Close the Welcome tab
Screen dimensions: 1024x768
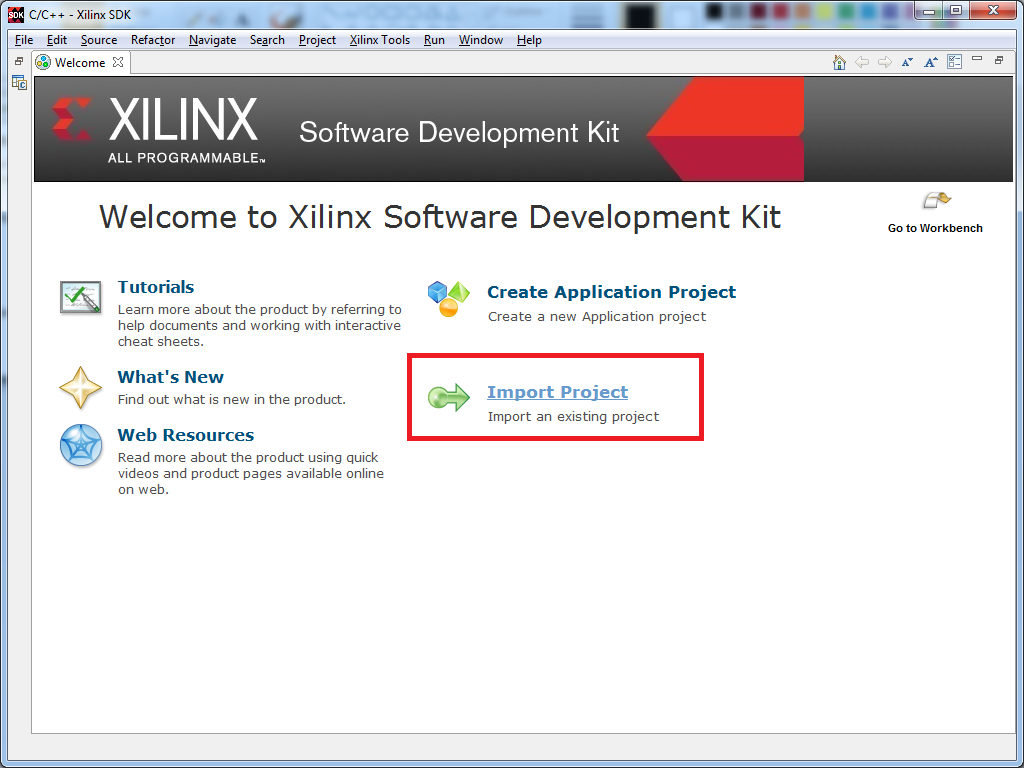[118, 62]
